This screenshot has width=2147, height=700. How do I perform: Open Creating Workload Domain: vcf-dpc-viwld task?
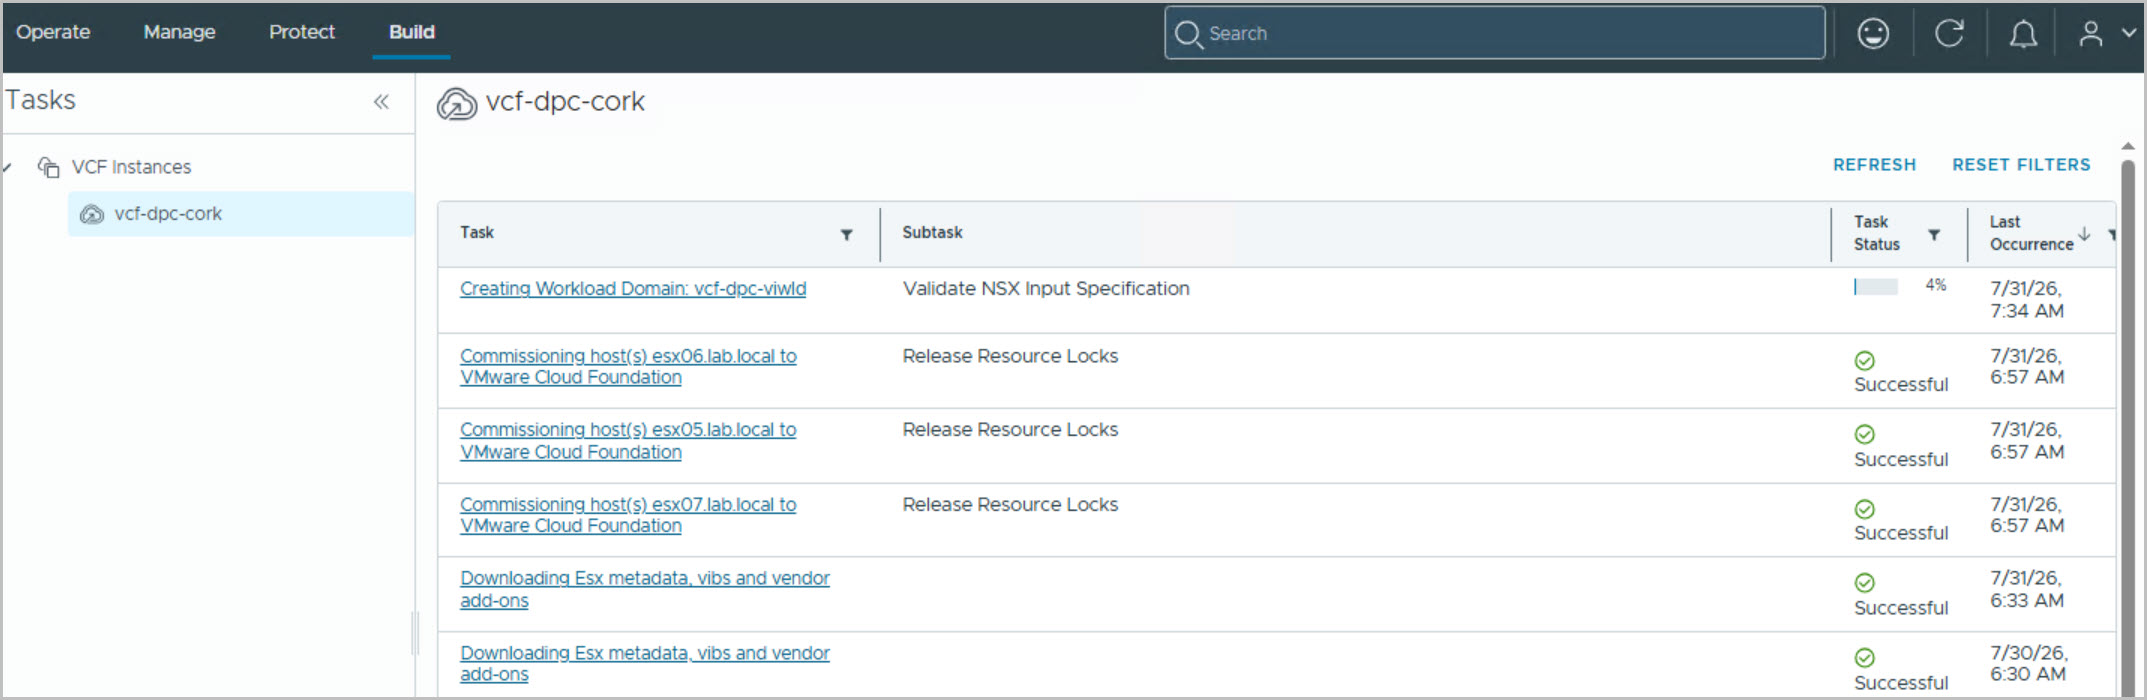[x=633, y=289]
